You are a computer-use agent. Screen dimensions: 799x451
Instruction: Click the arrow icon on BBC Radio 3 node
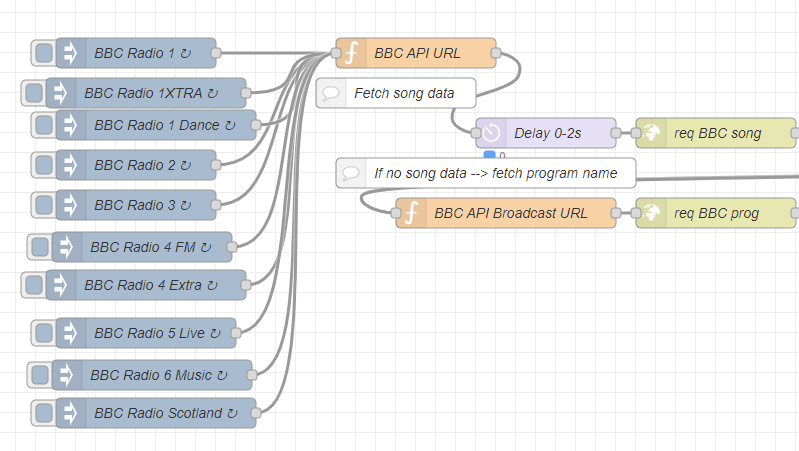(x=70, y=205)
